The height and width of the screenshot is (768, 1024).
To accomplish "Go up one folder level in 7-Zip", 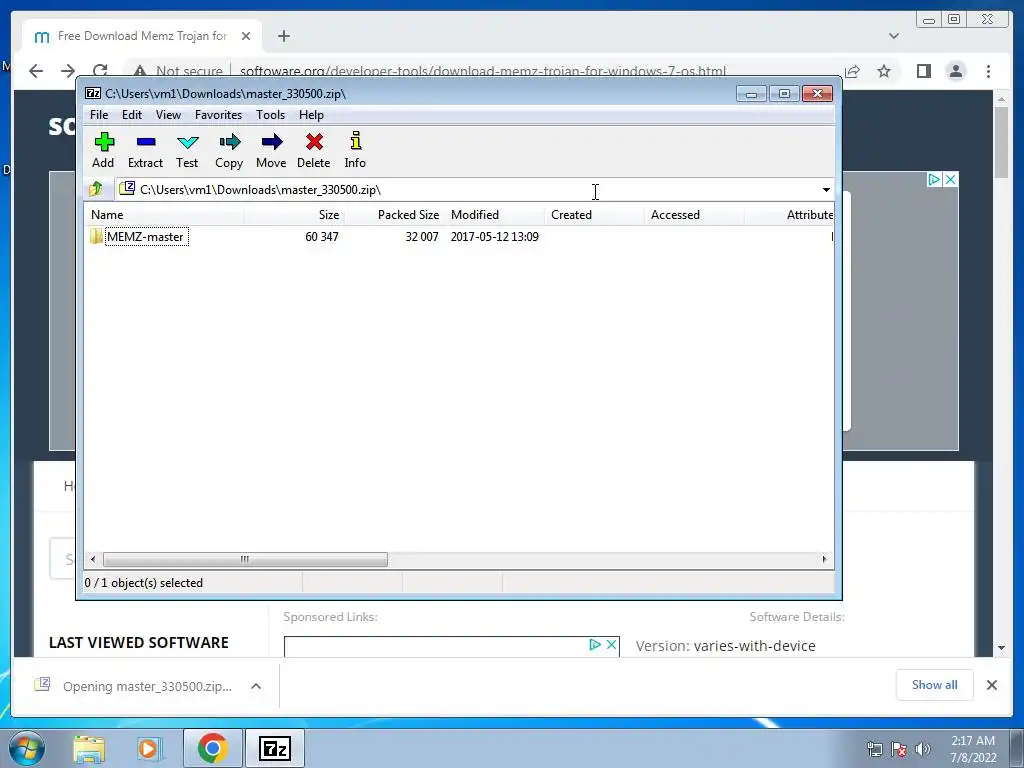I will pos(96,189).
